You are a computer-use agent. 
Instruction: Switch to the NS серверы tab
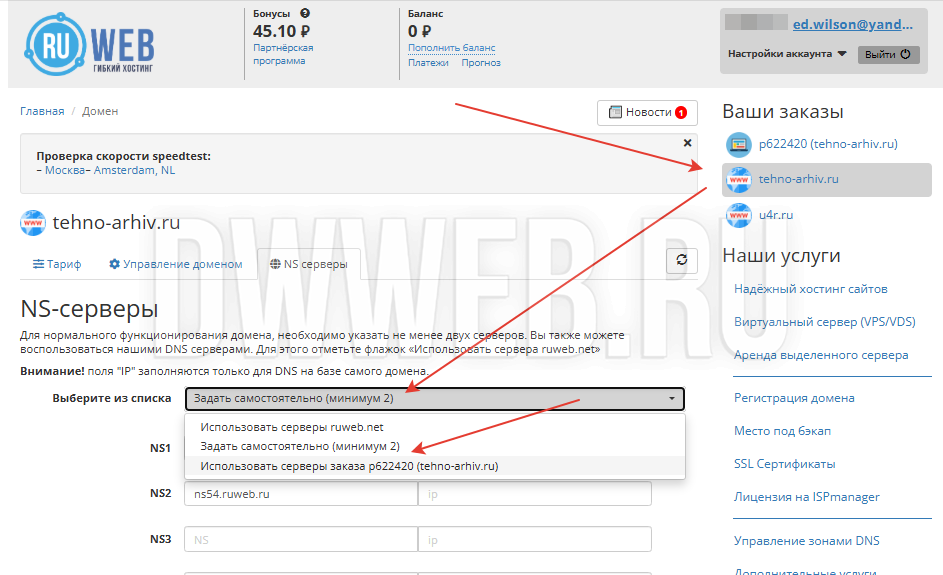point(309,264)
